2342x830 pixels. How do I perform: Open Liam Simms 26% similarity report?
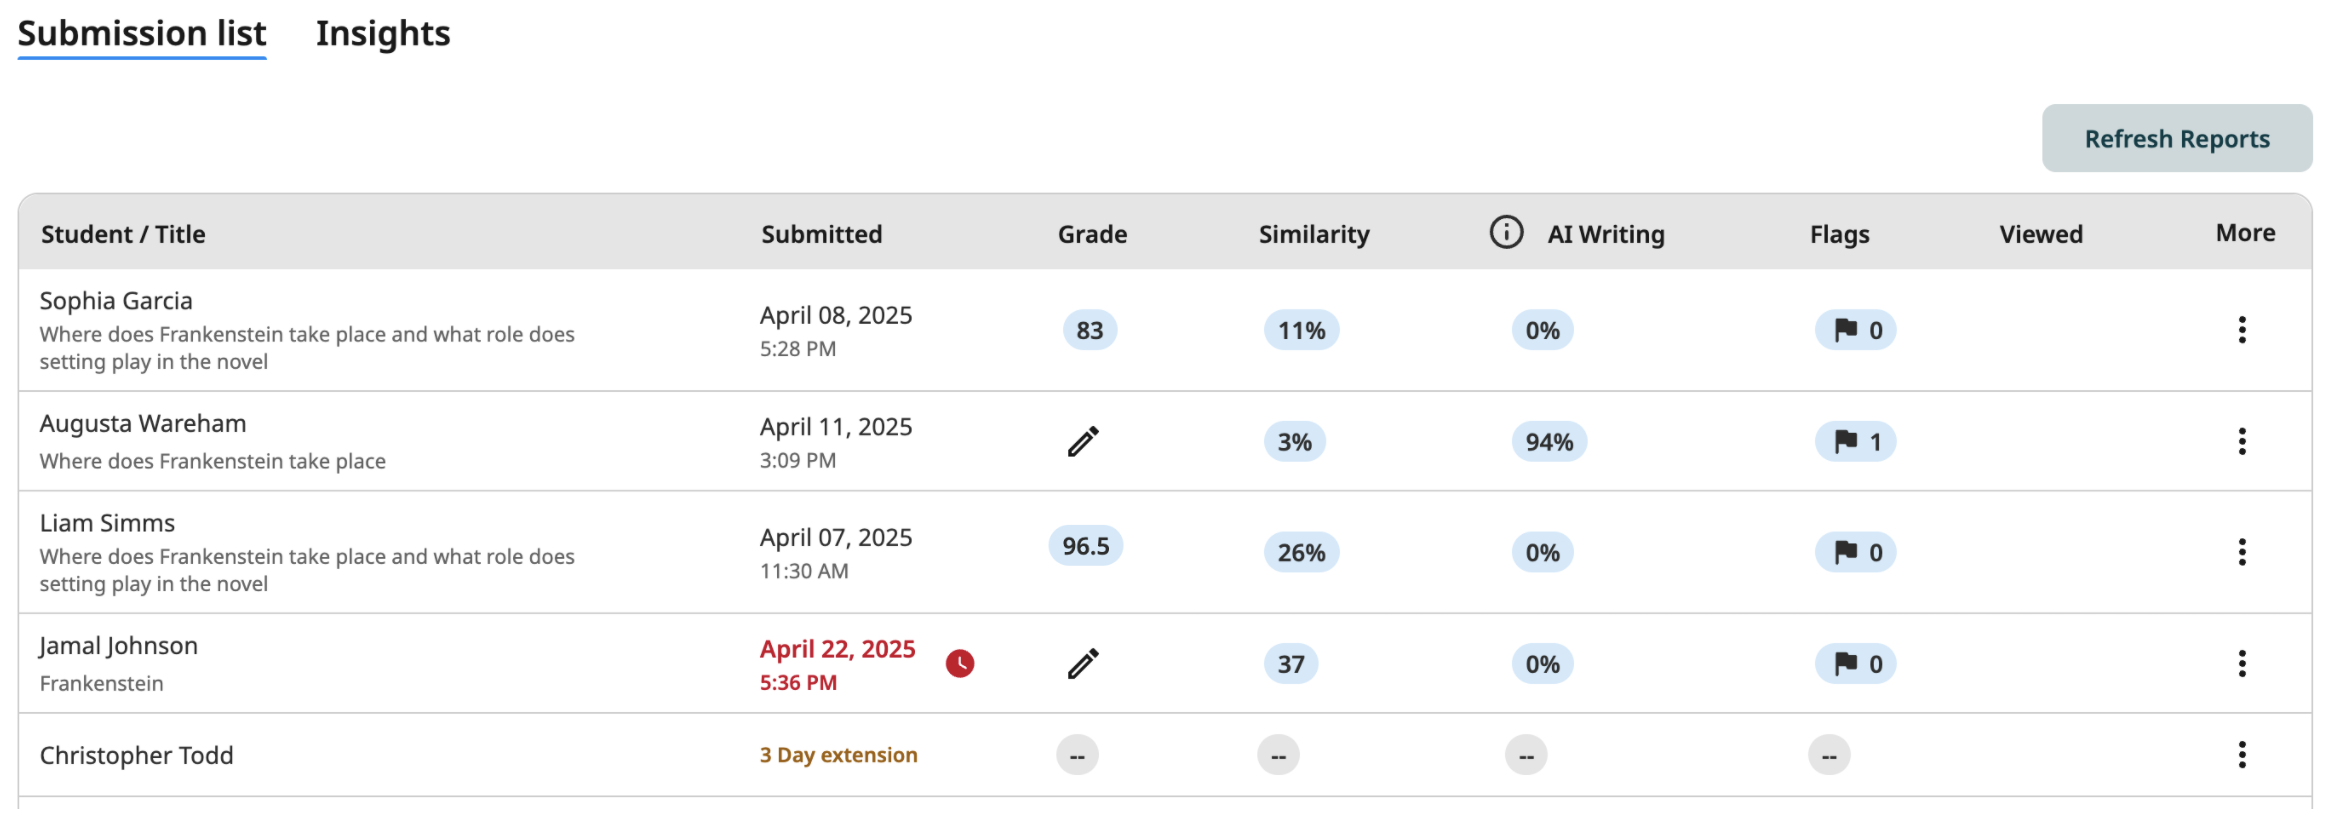click(x=1301, y=552)
